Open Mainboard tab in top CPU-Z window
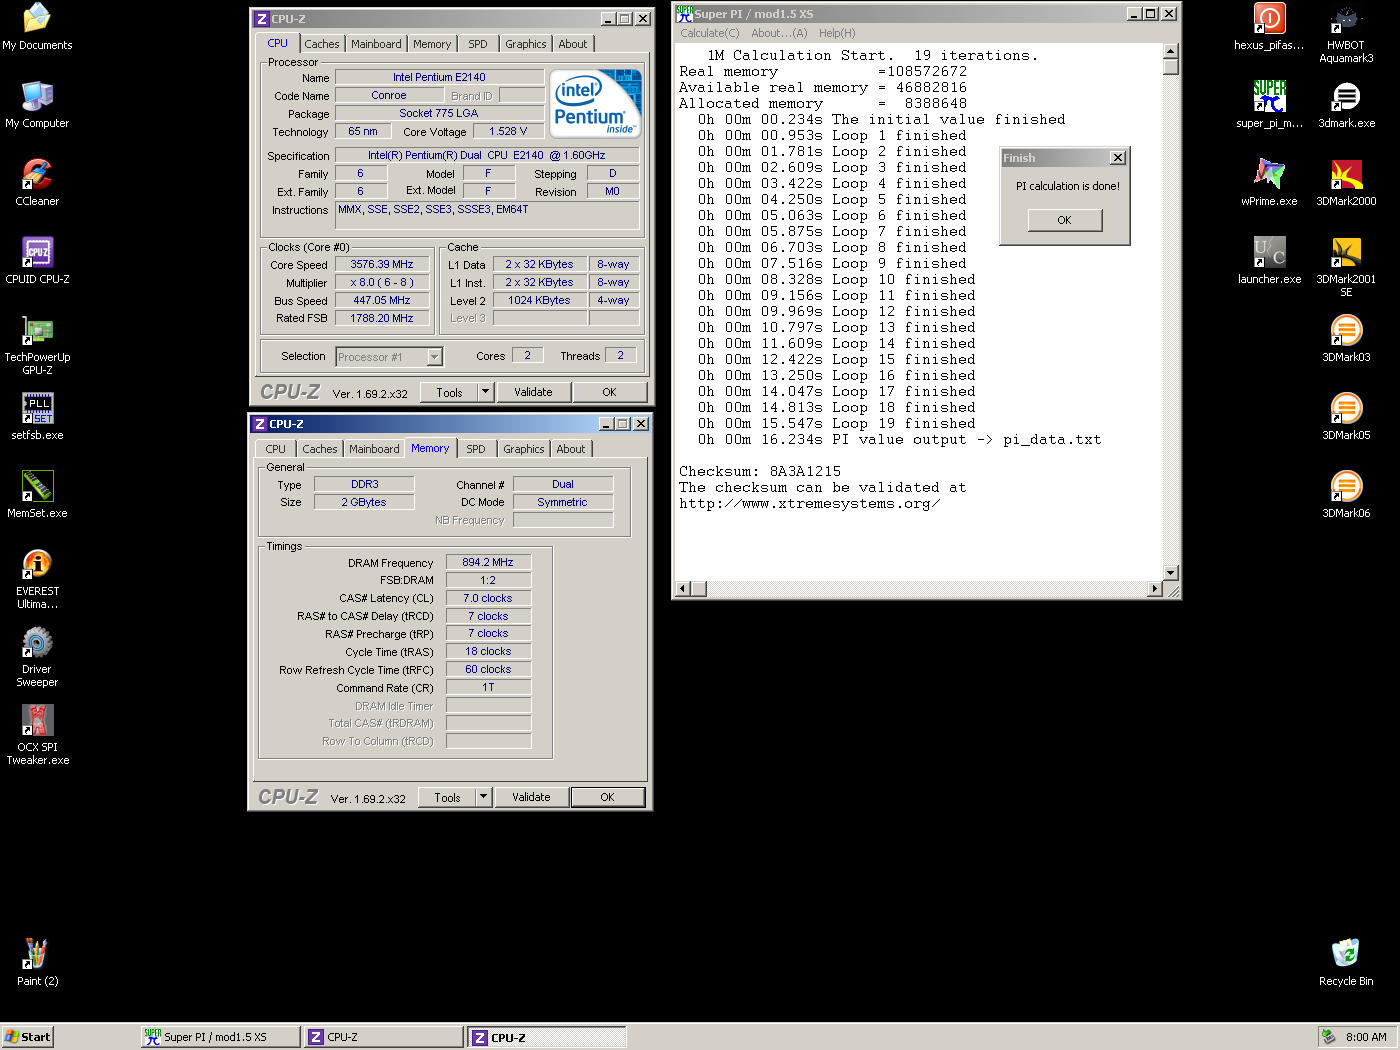 point(376,44)
